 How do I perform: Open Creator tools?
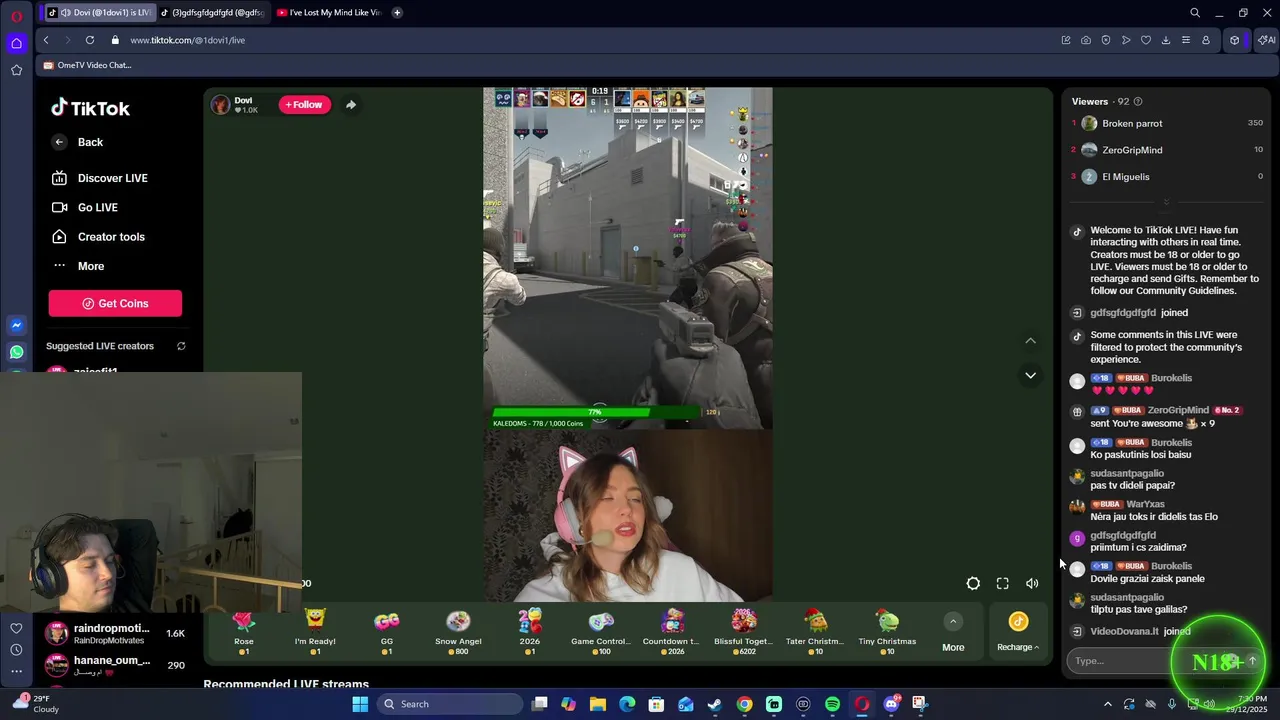(x=98, y=237)
